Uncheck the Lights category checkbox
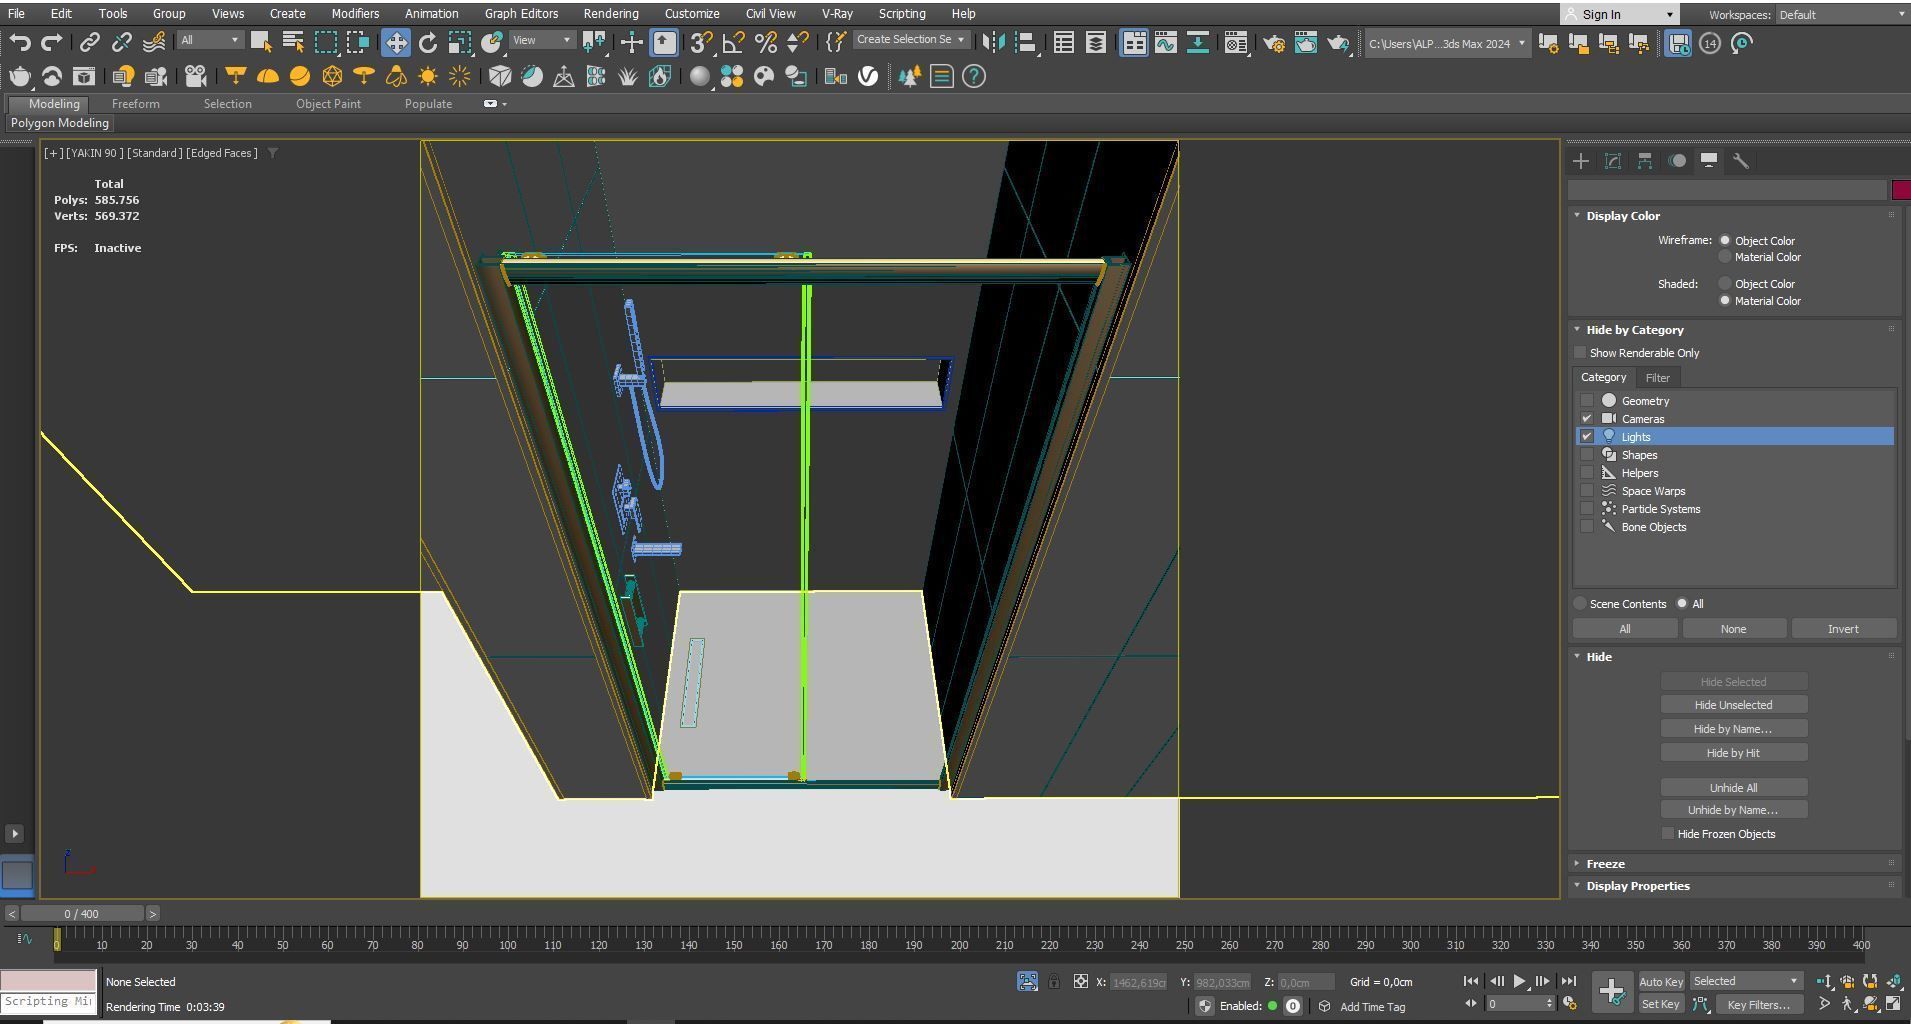The image size is (1911, 1024). click(x=1587, y=437)
